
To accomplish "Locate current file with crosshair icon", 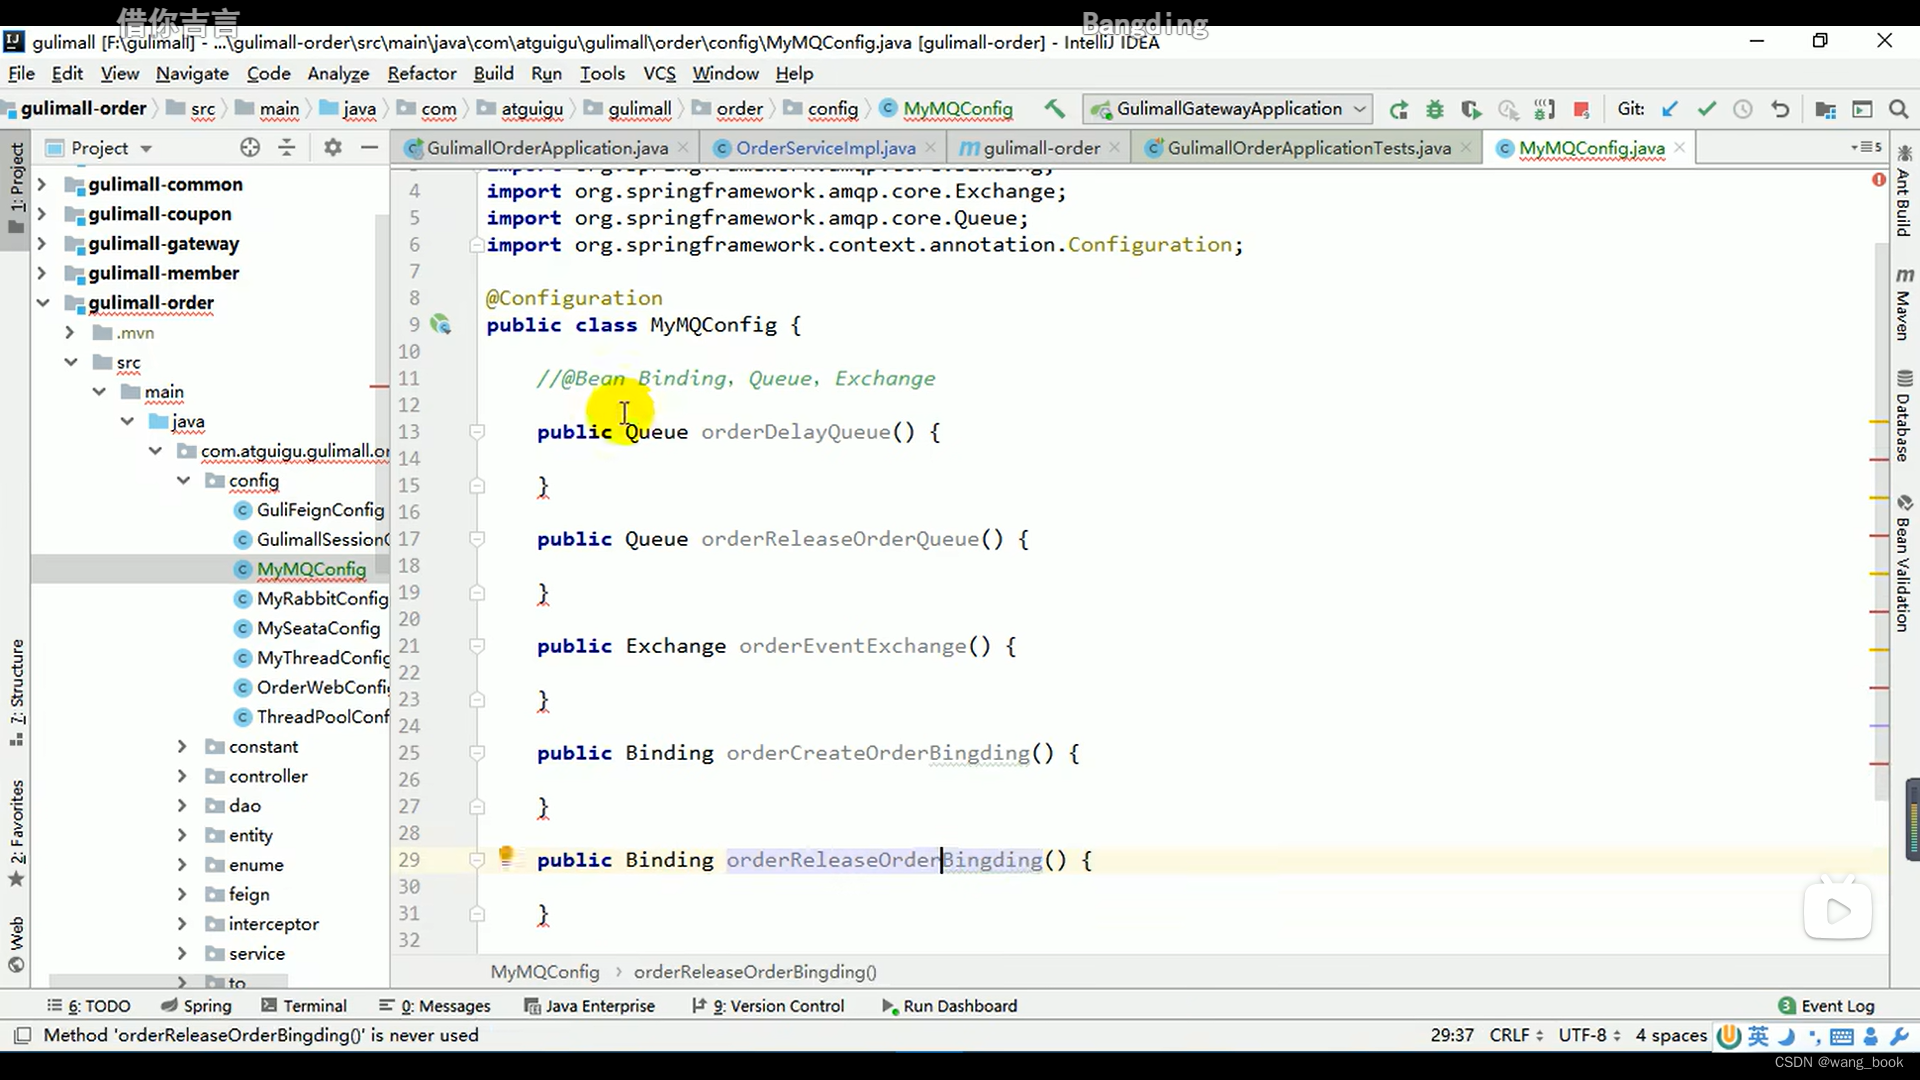I will (x=250, y=148).
